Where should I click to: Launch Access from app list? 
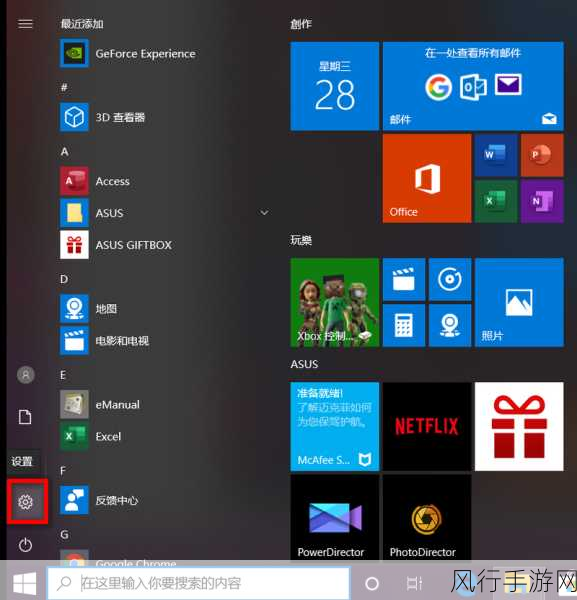point(95,181)
